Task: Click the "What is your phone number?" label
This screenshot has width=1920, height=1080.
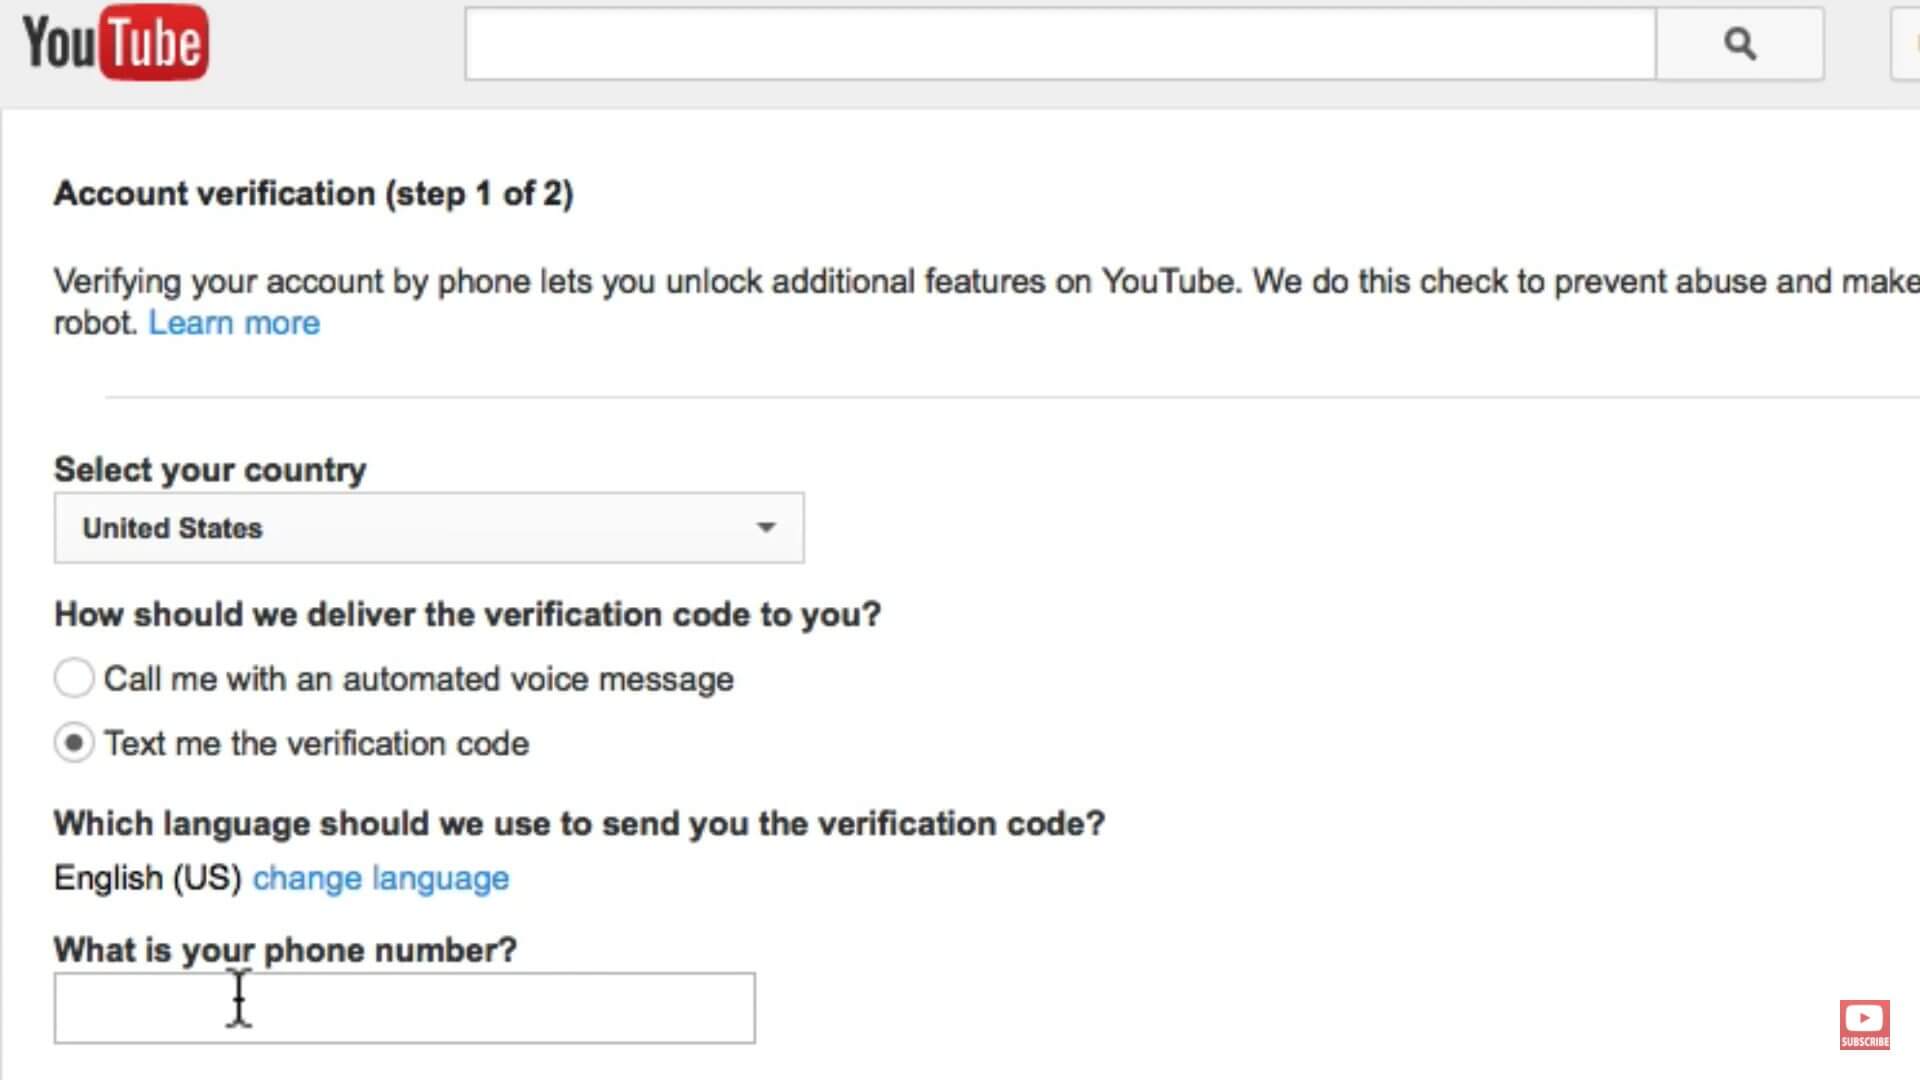Action: click(285, 949)
